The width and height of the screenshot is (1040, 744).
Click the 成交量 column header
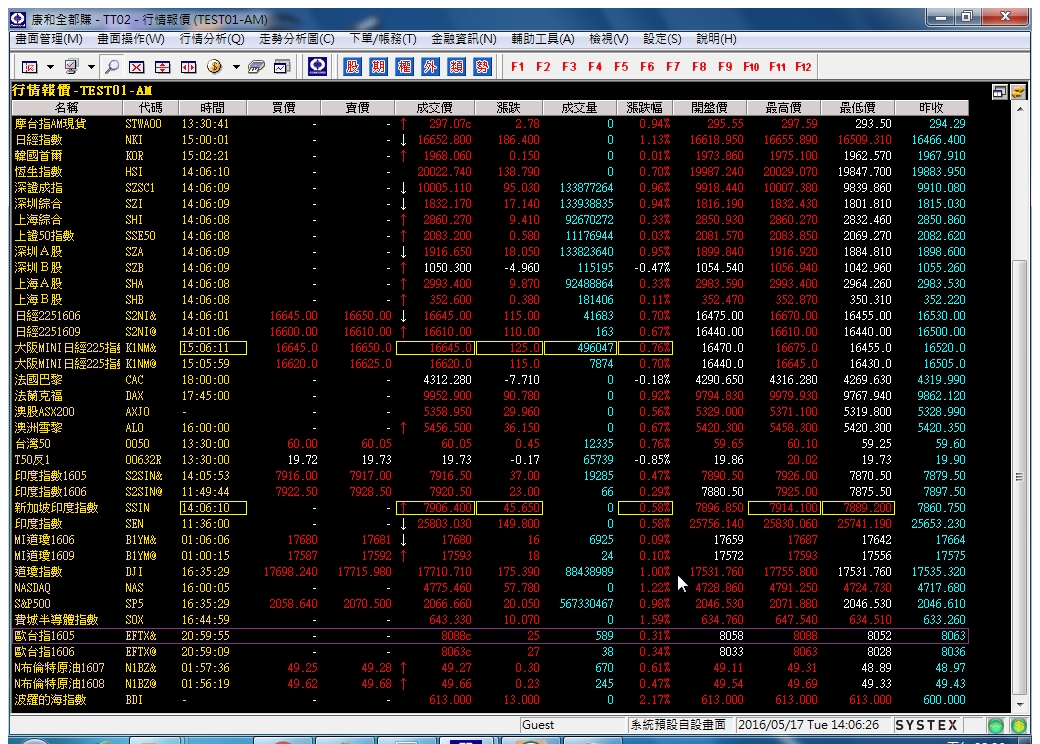(x=579, y=107)
